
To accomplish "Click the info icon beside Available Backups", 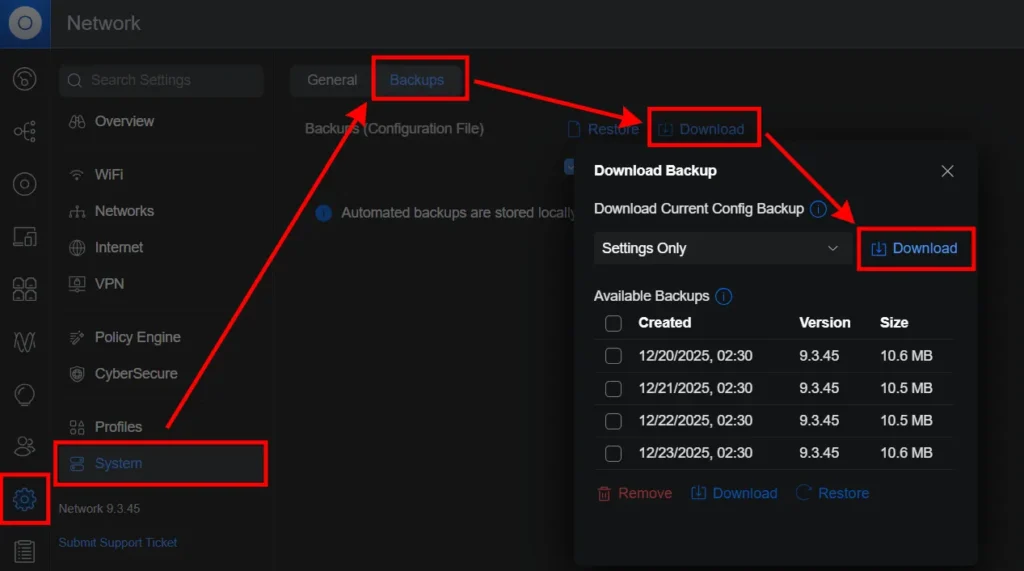I will pyautogui.click(x=724, y=296).
